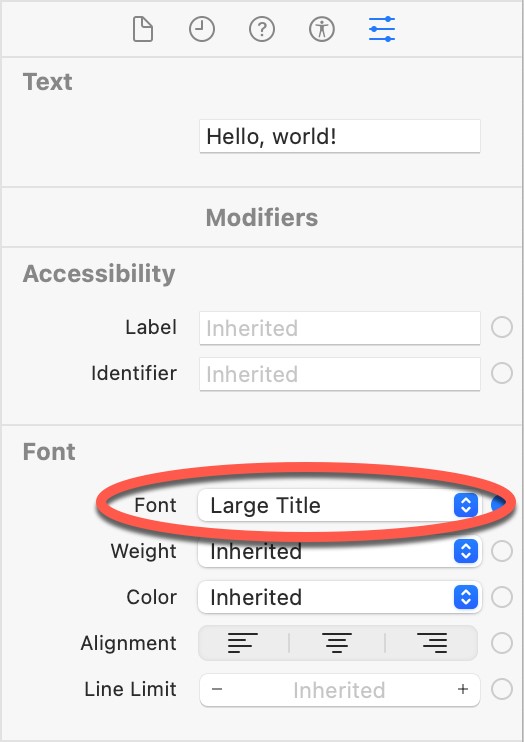This screenshot has height=742, width=524.
Task: Click the Accessibility Identifier input field
Action: click(x=339, y=374)
